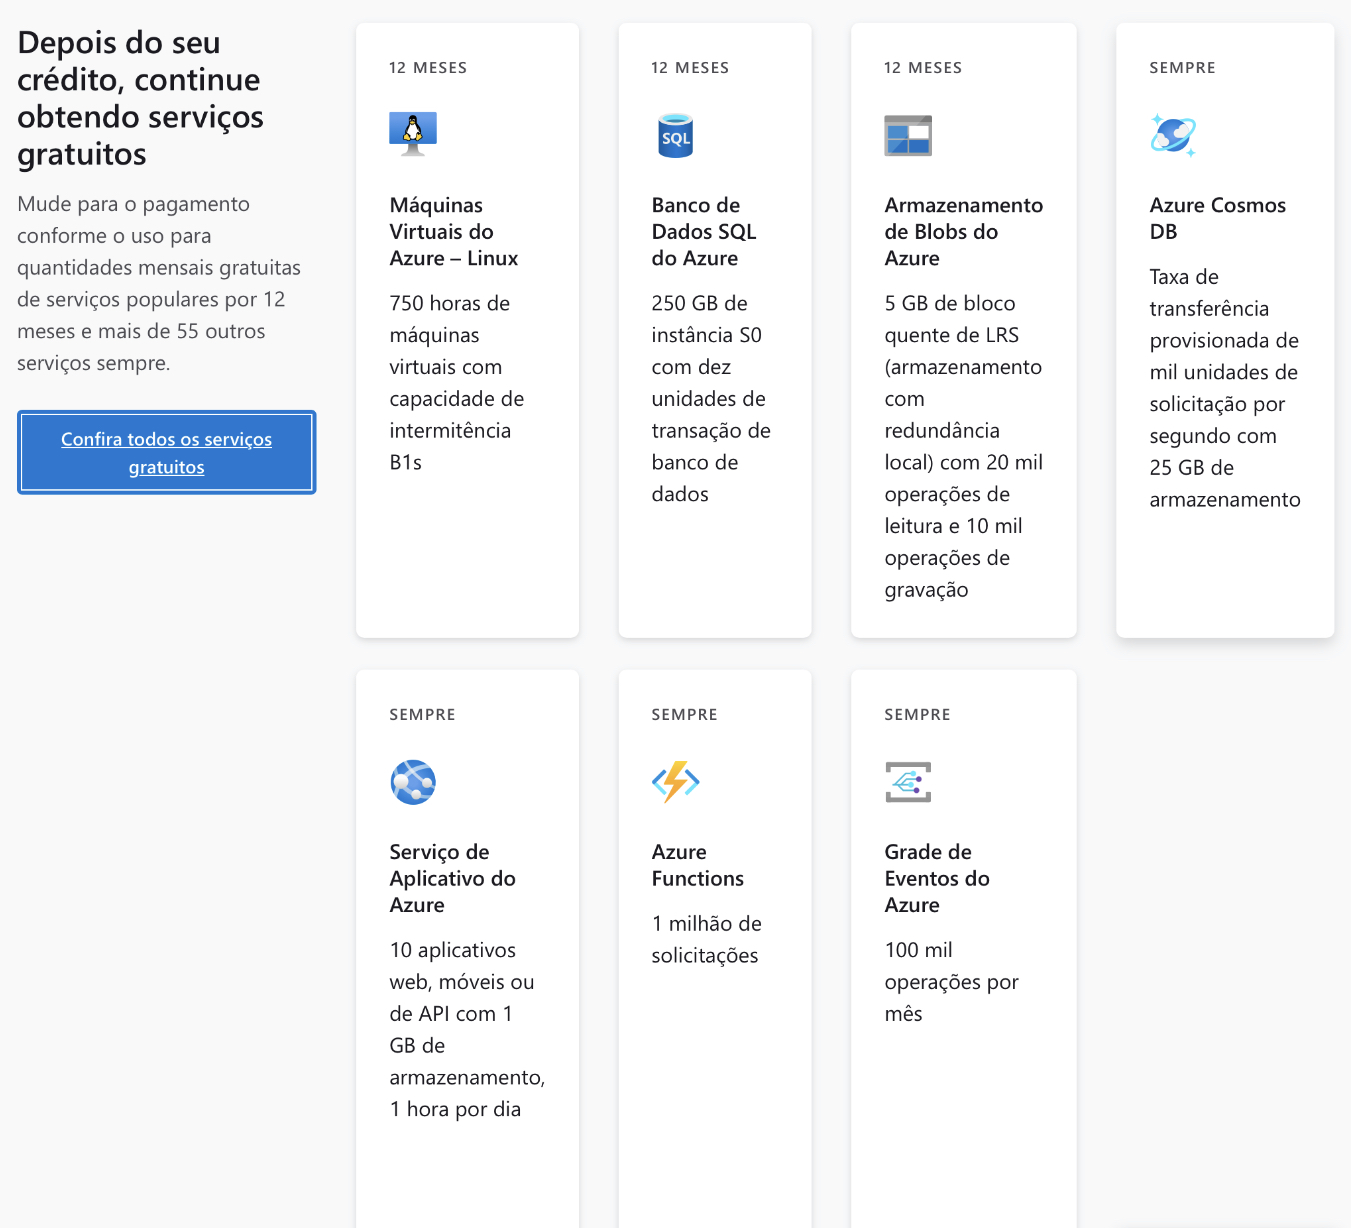Click the Azure Functions lightning bolt icon

point(676,782)
